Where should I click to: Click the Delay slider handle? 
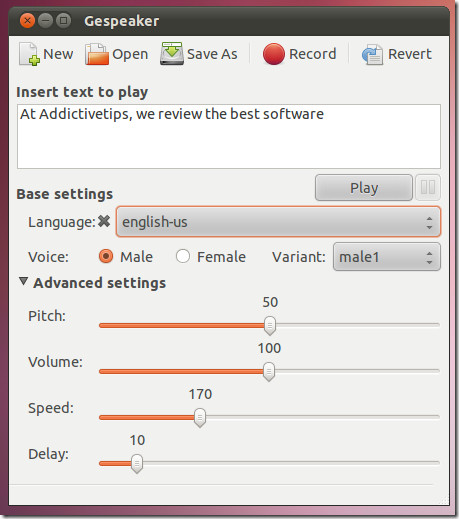[137, 463]
